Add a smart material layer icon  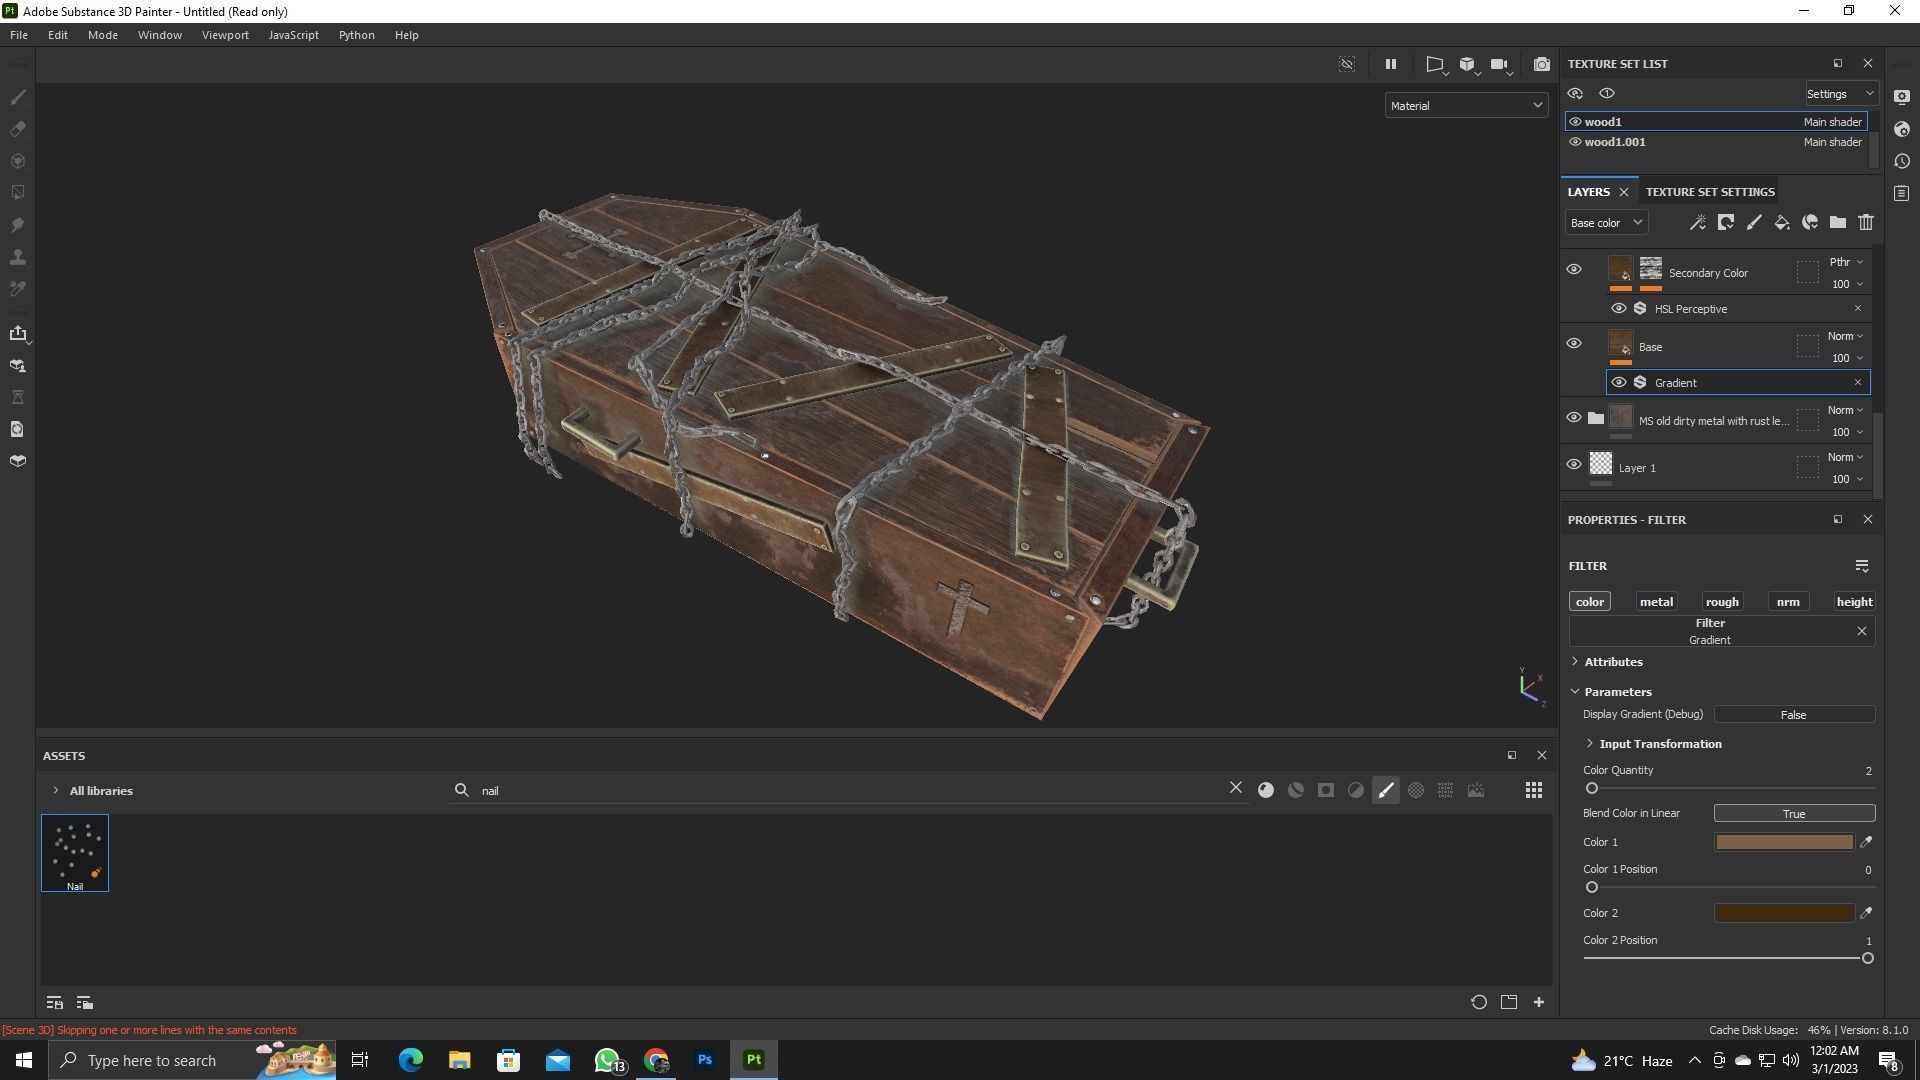tap(1810, 223)
